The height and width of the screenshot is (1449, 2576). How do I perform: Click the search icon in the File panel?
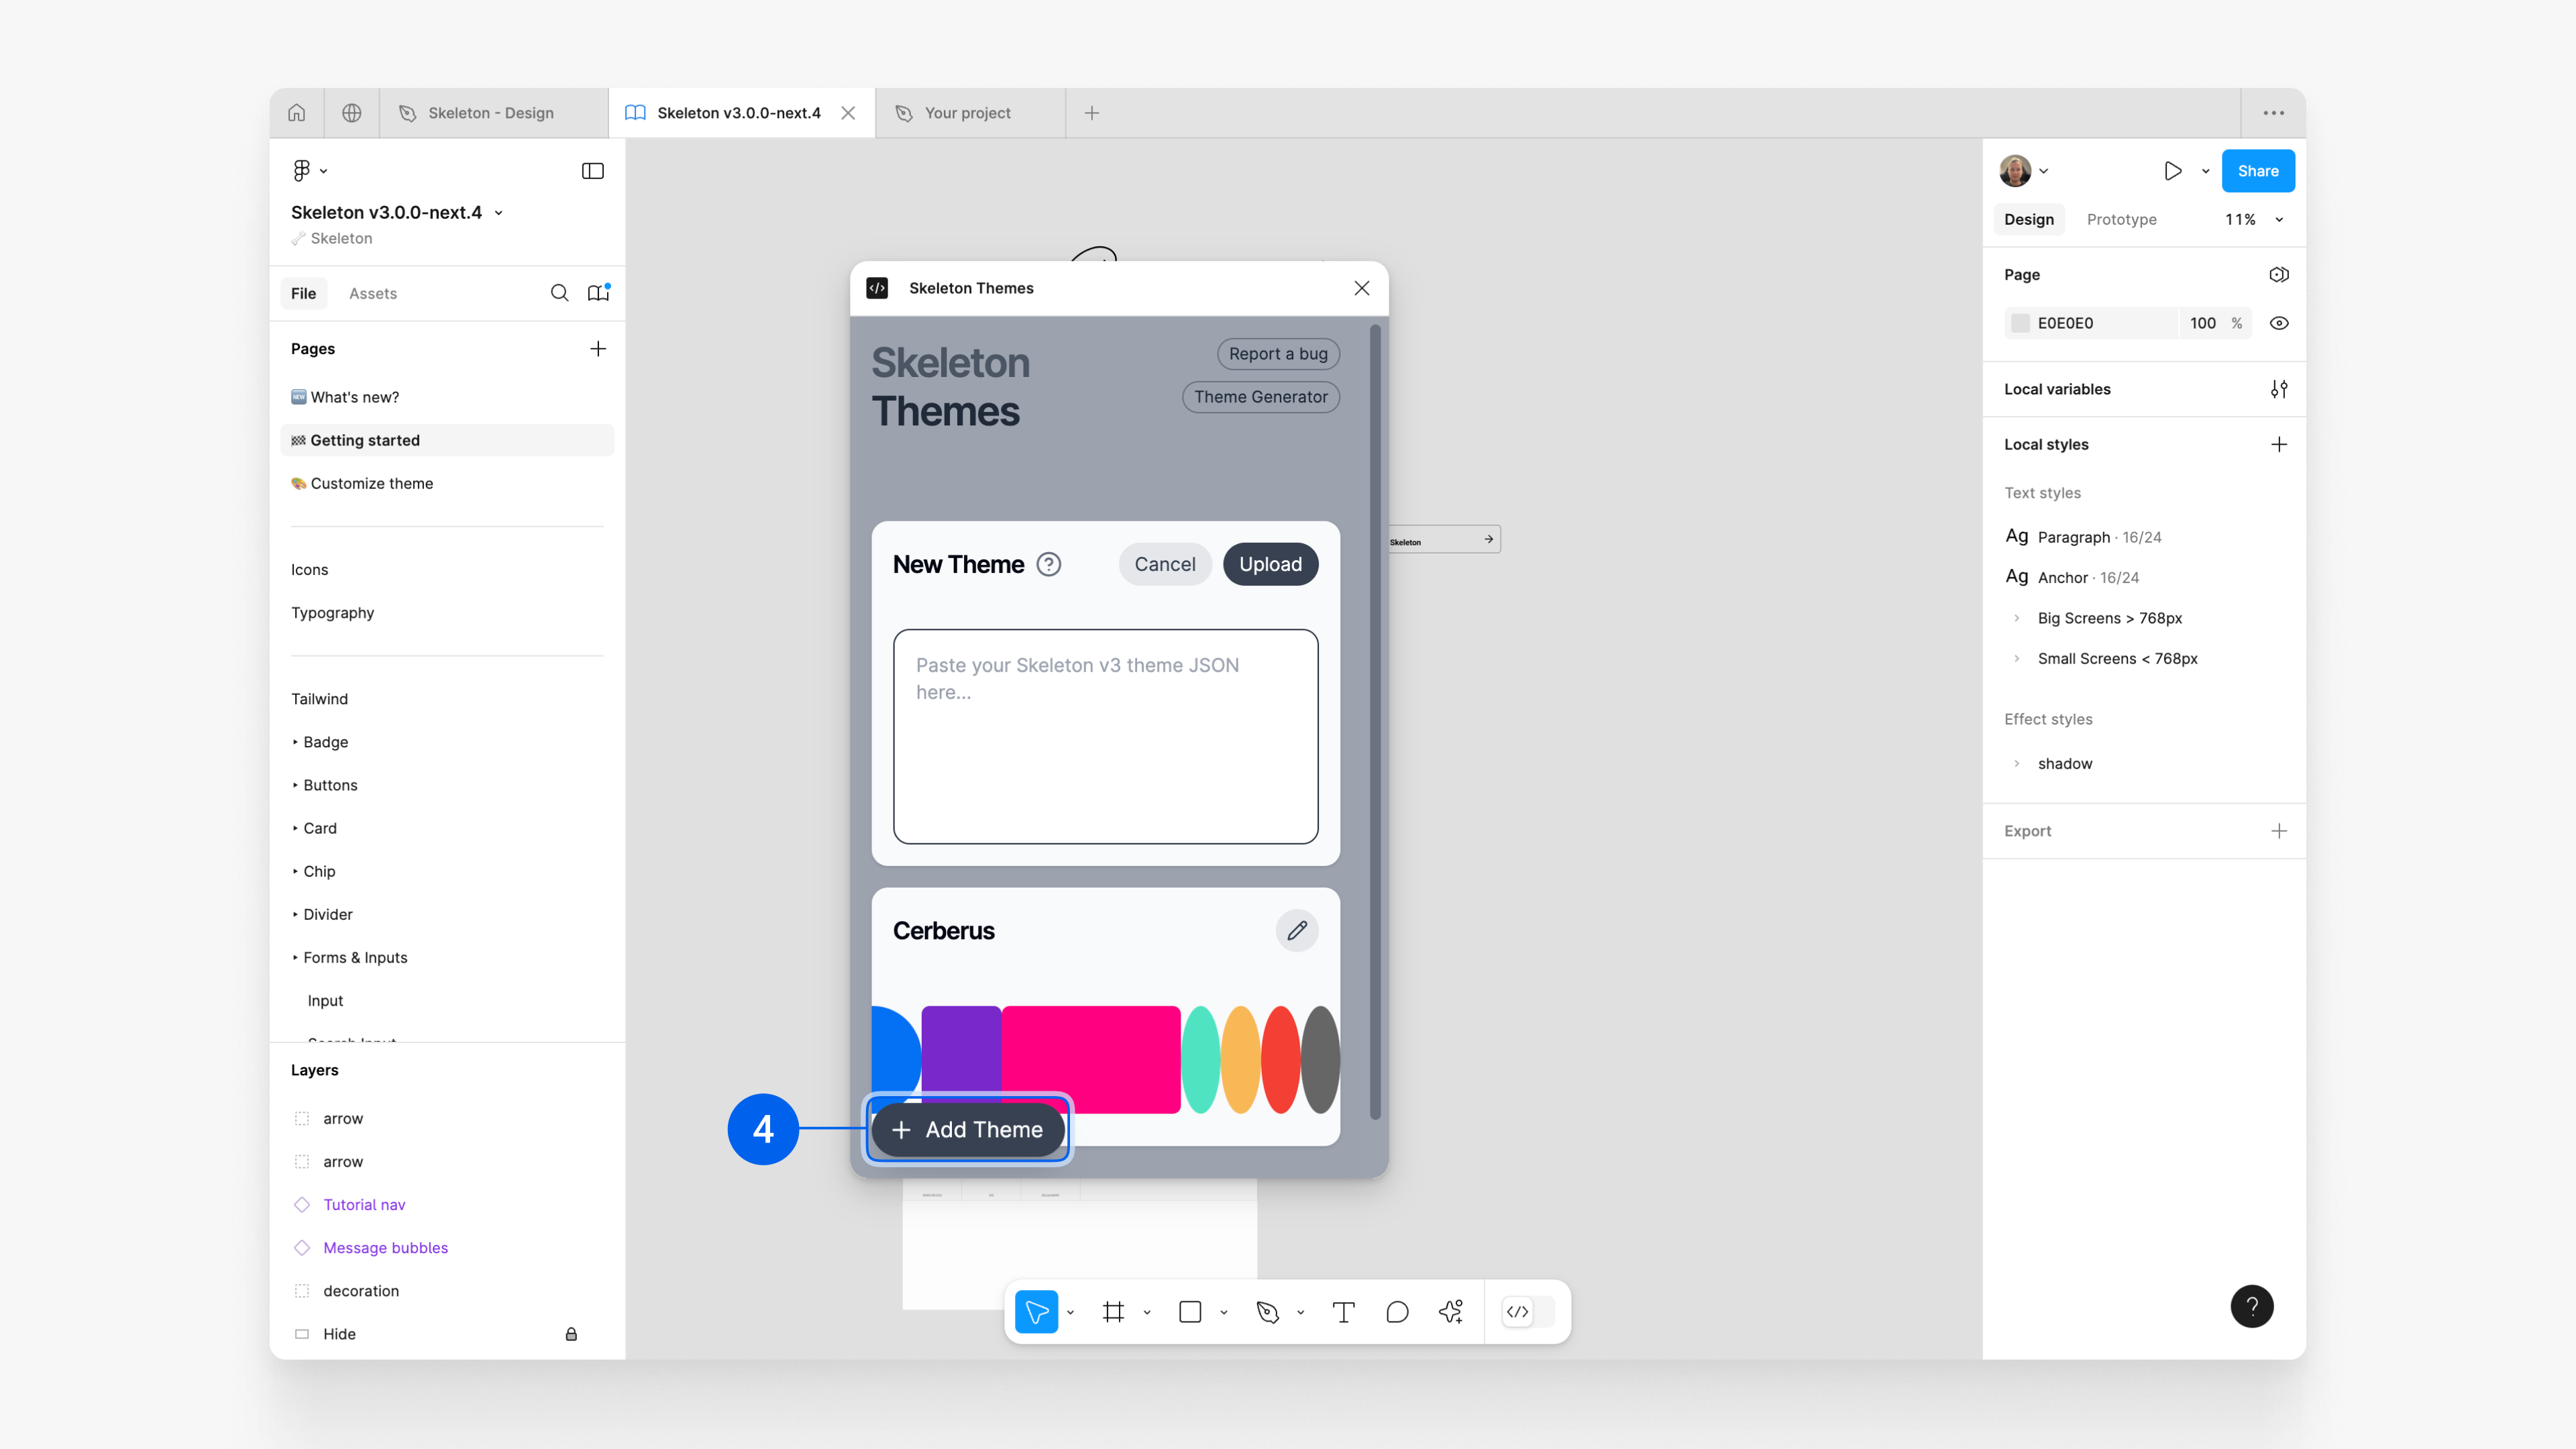(x=559, y=293)
